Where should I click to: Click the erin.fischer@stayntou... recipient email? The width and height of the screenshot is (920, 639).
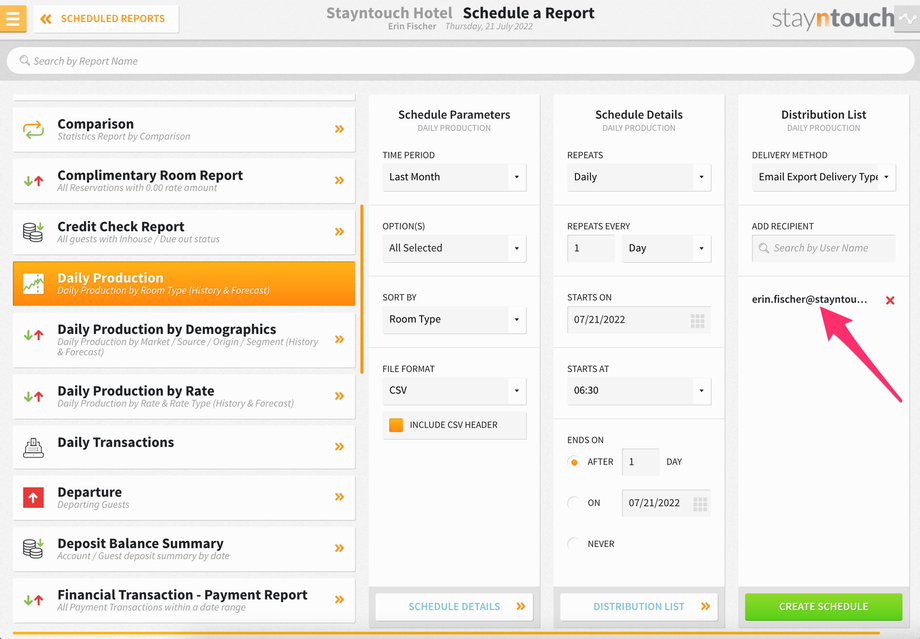pyautogui.click(x=809, y=299)
